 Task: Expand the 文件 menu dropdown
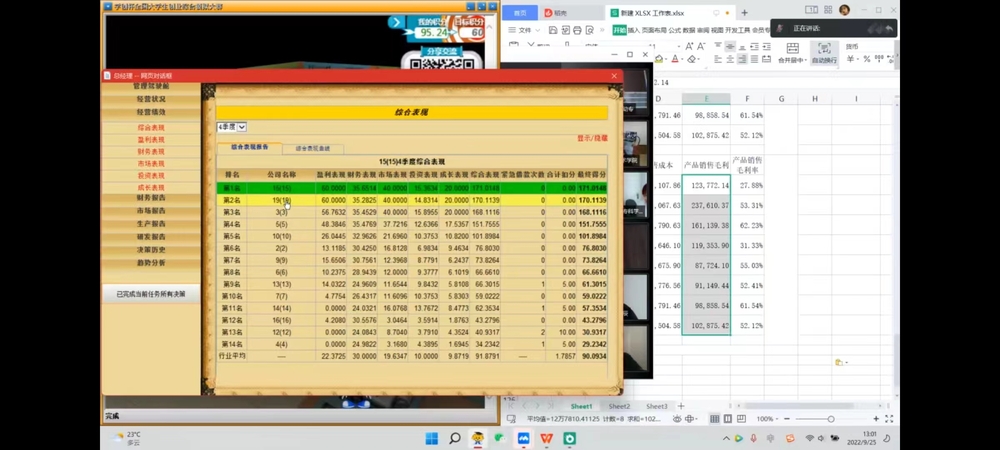pyautogui.click(x=537, y=30)
